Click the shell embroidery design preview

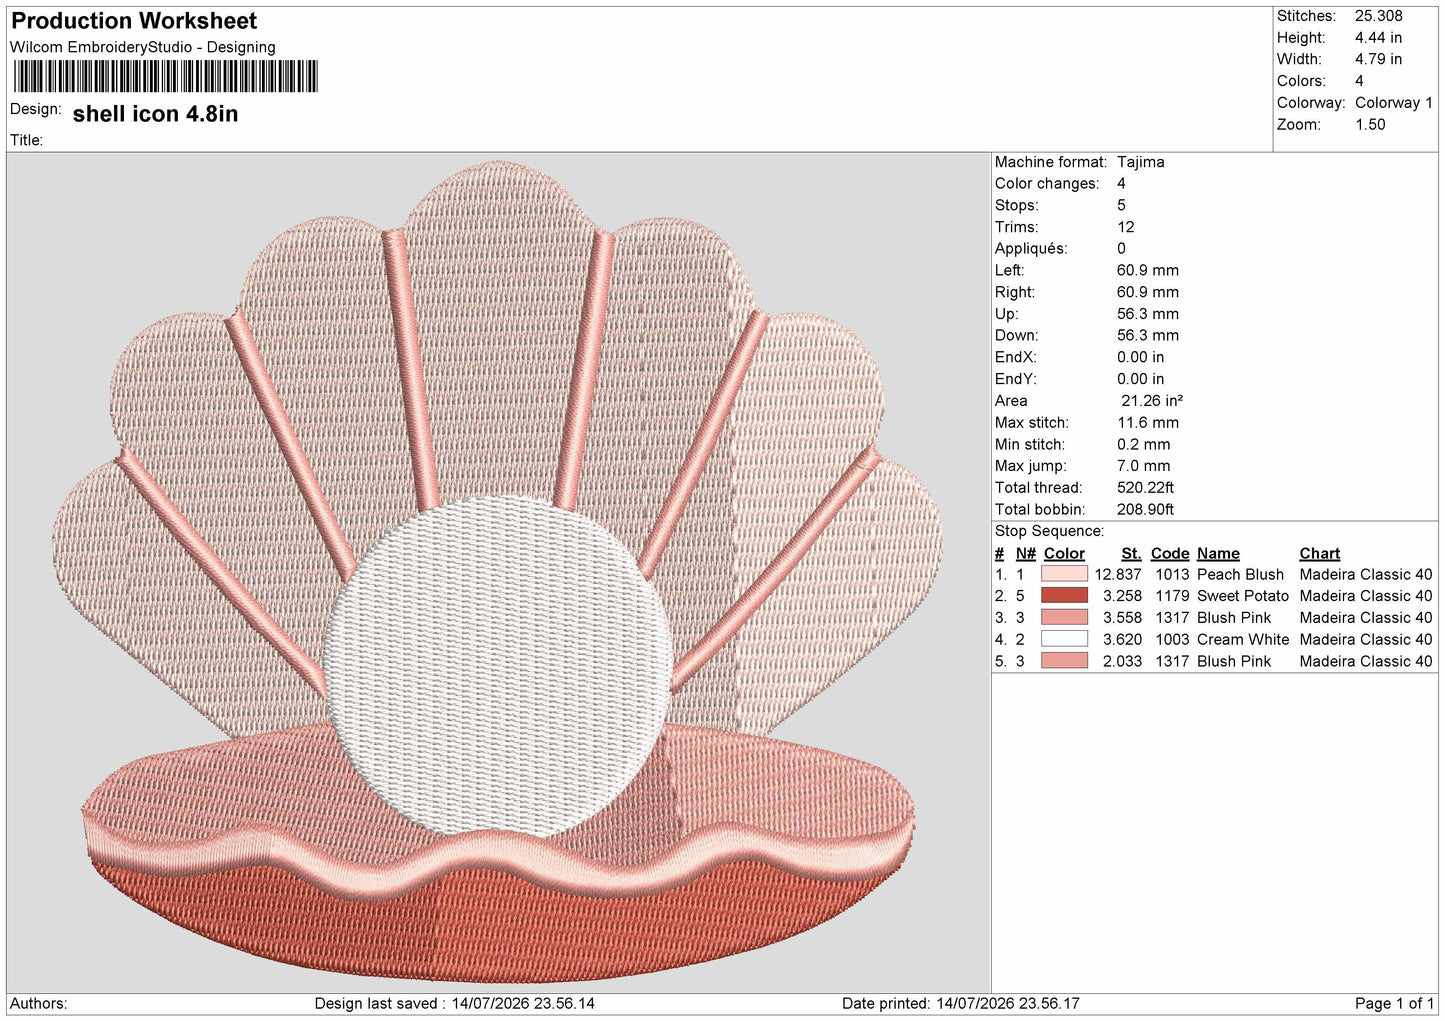[x=497, y=570]
